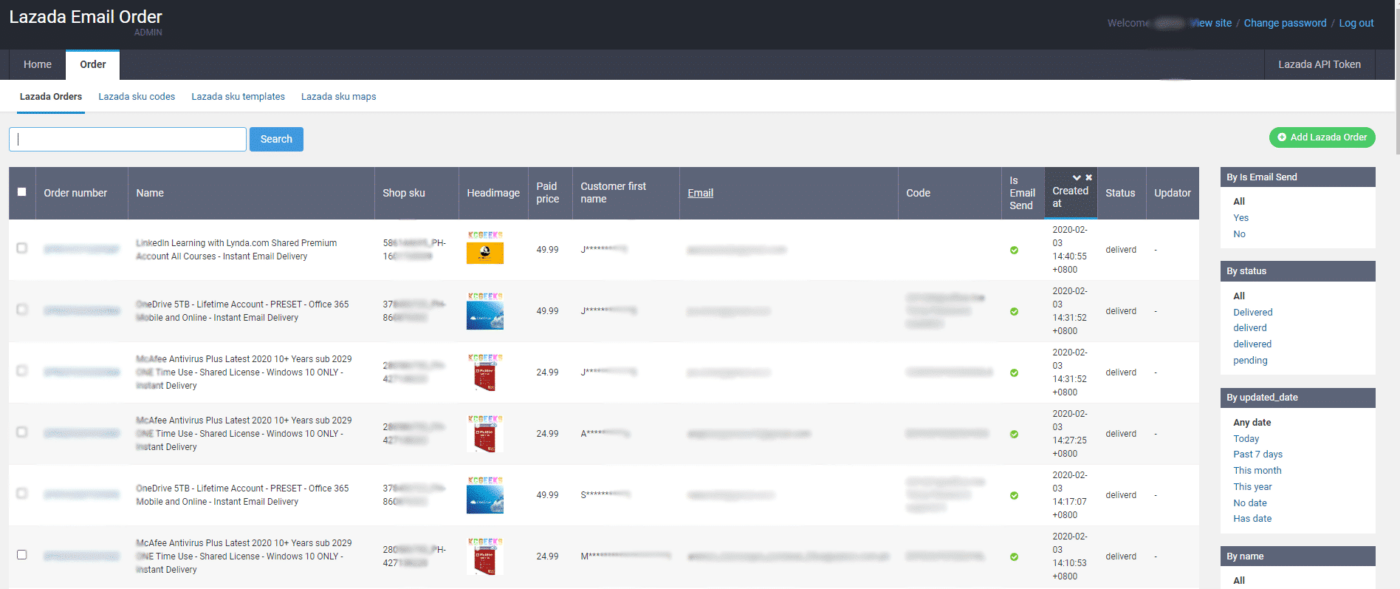Open Lazada sku templates
The height and width of the screenshot is (589, 1400).
pos(238,97)
